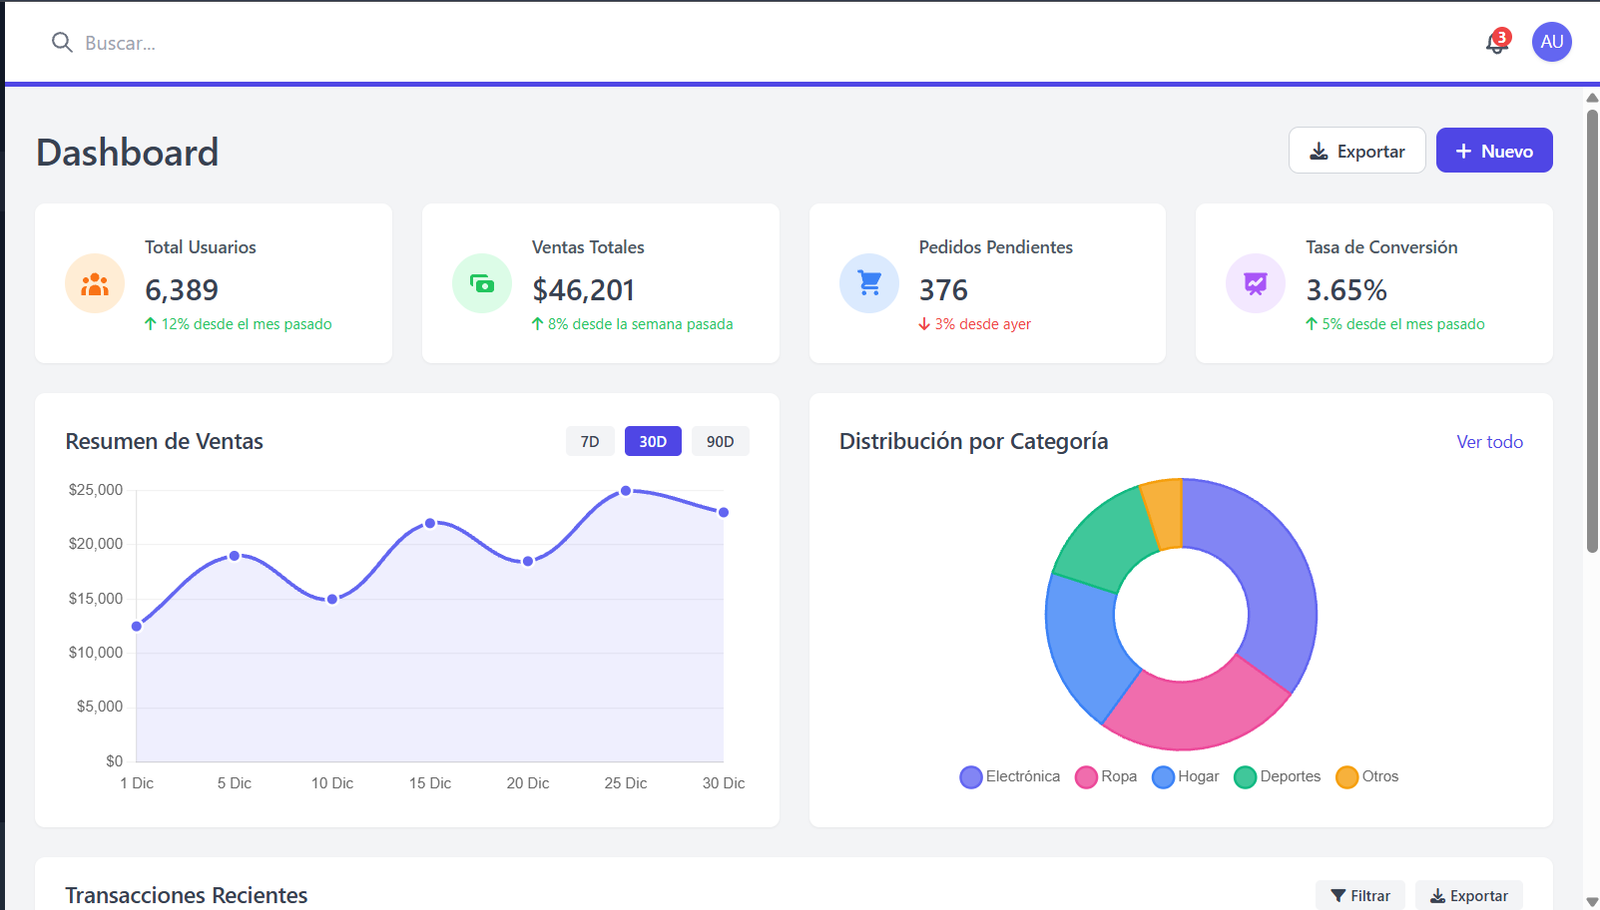Open the AU profile avatar menu
Screen dimensions: 1600x910
coord(1551,42)
